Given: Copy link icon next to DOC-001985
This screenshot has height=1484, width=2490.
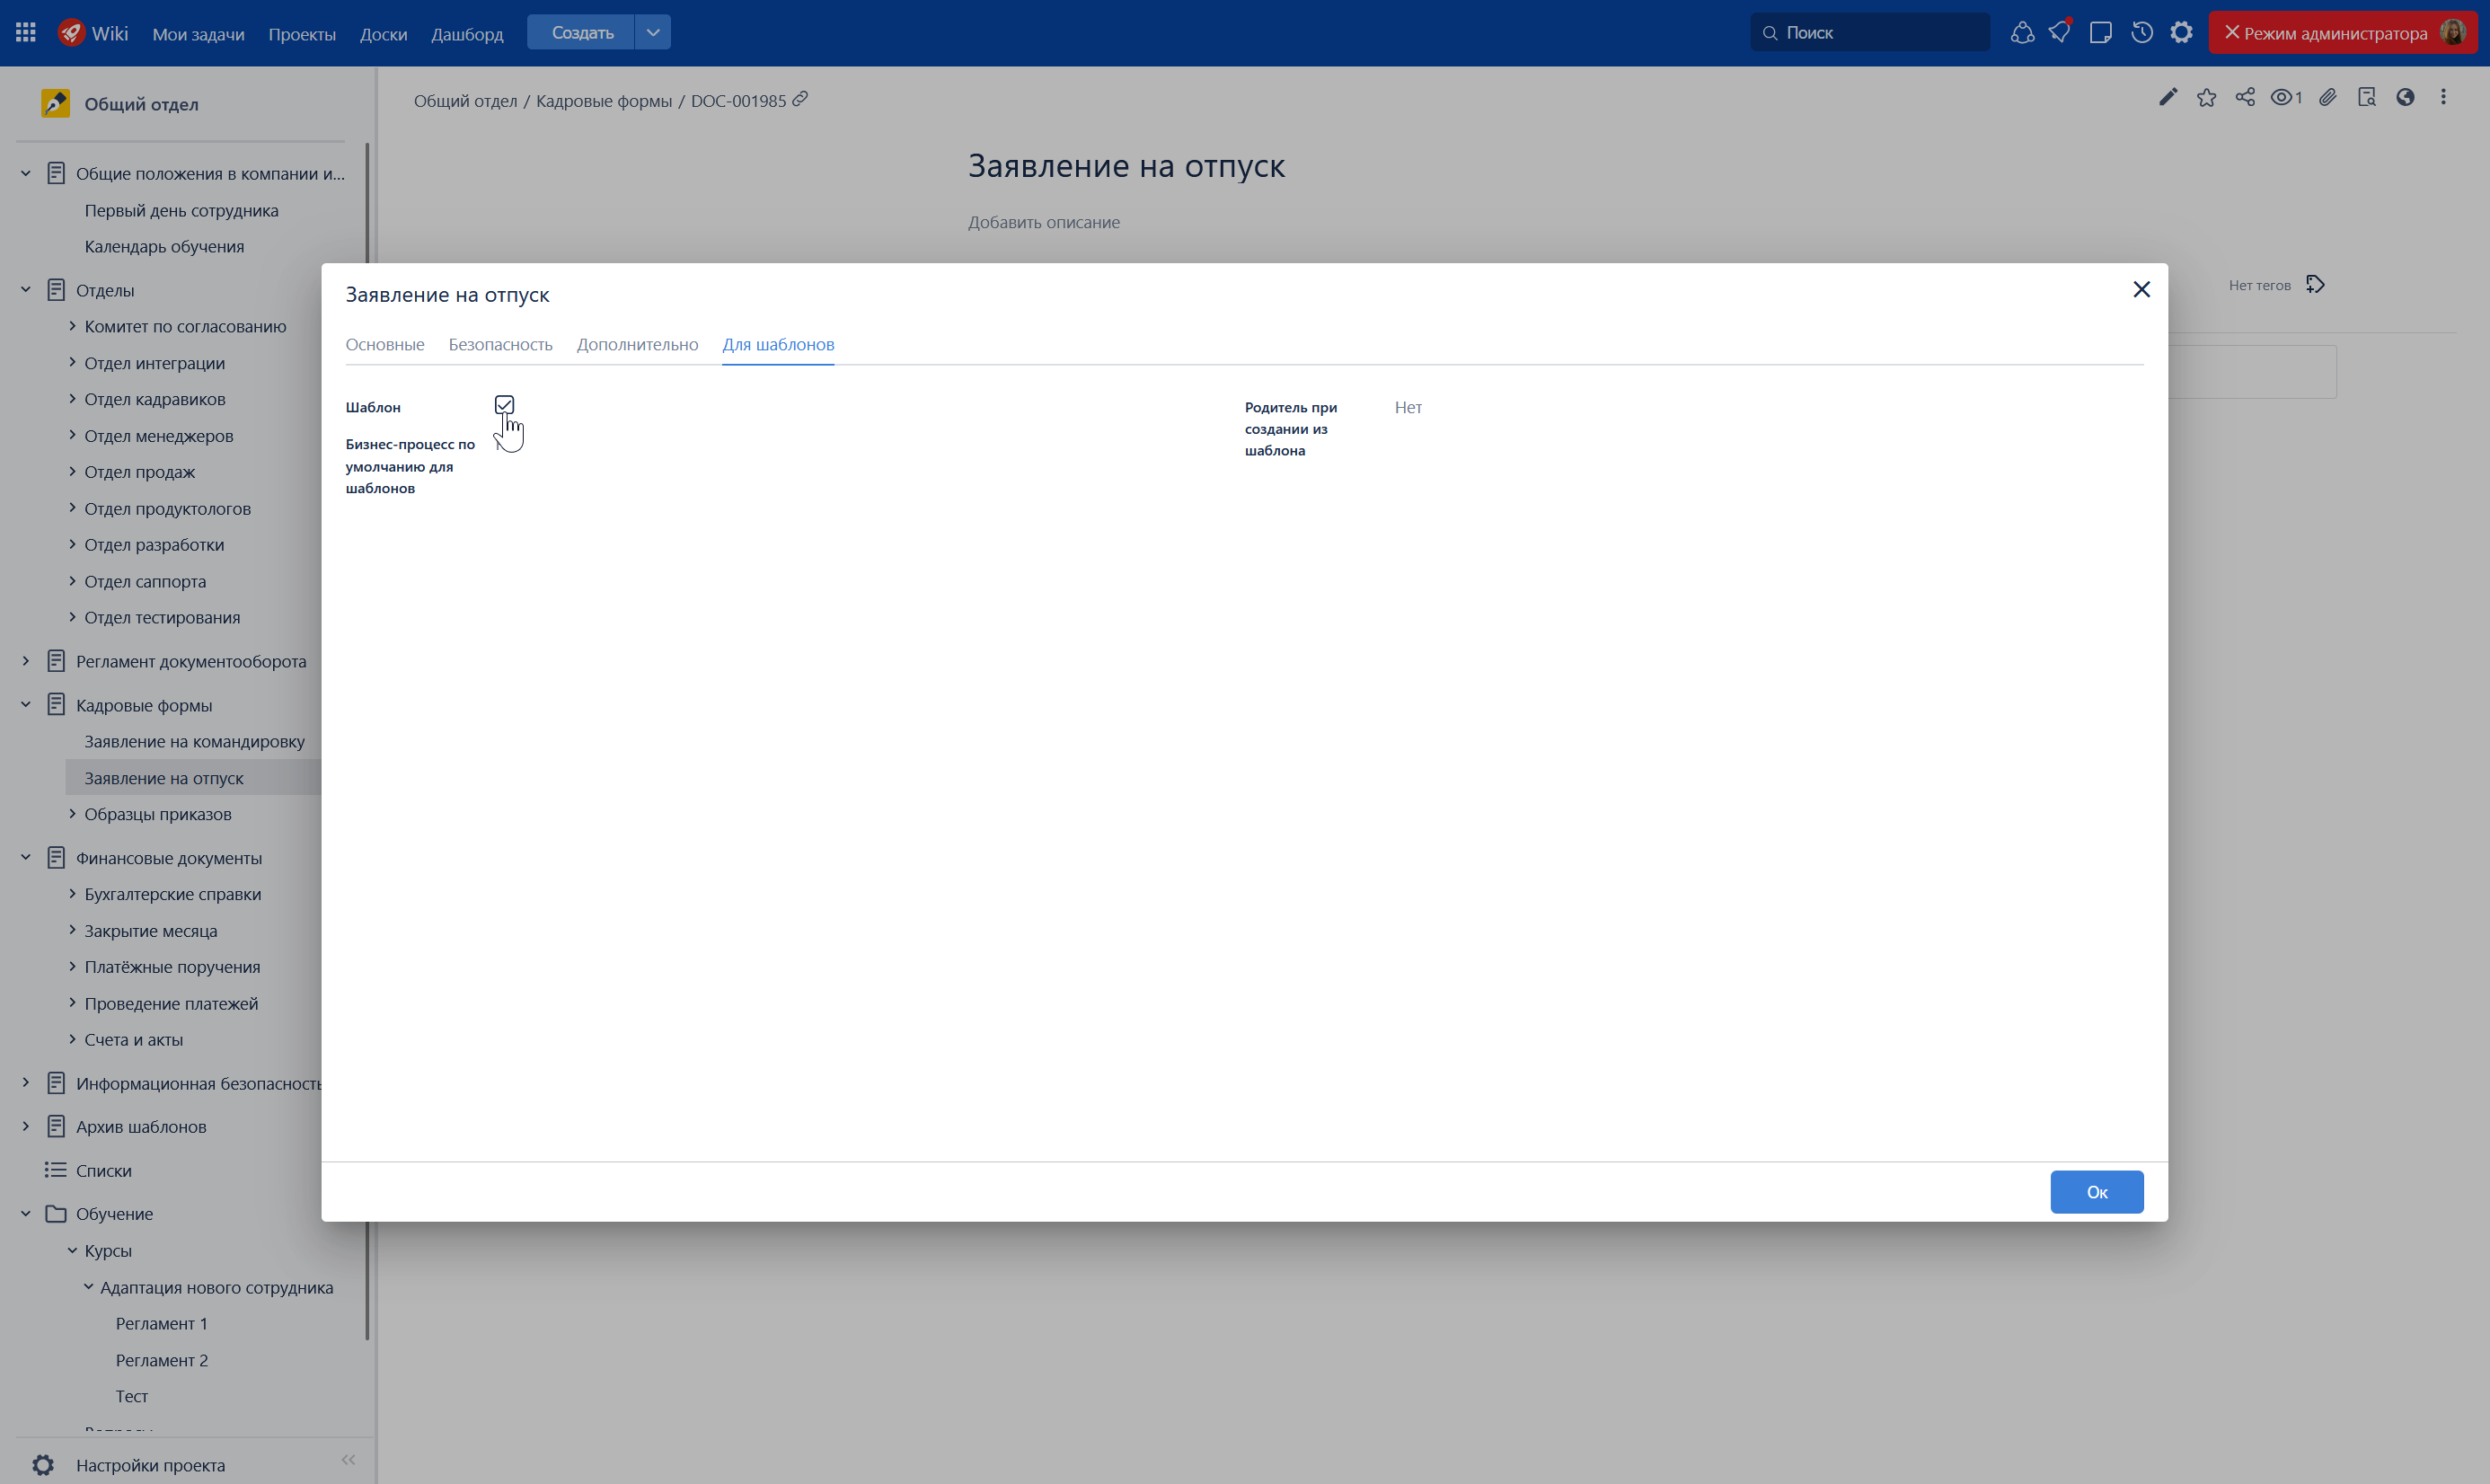Looking at the screenshot, I should (x=800, y=100).
